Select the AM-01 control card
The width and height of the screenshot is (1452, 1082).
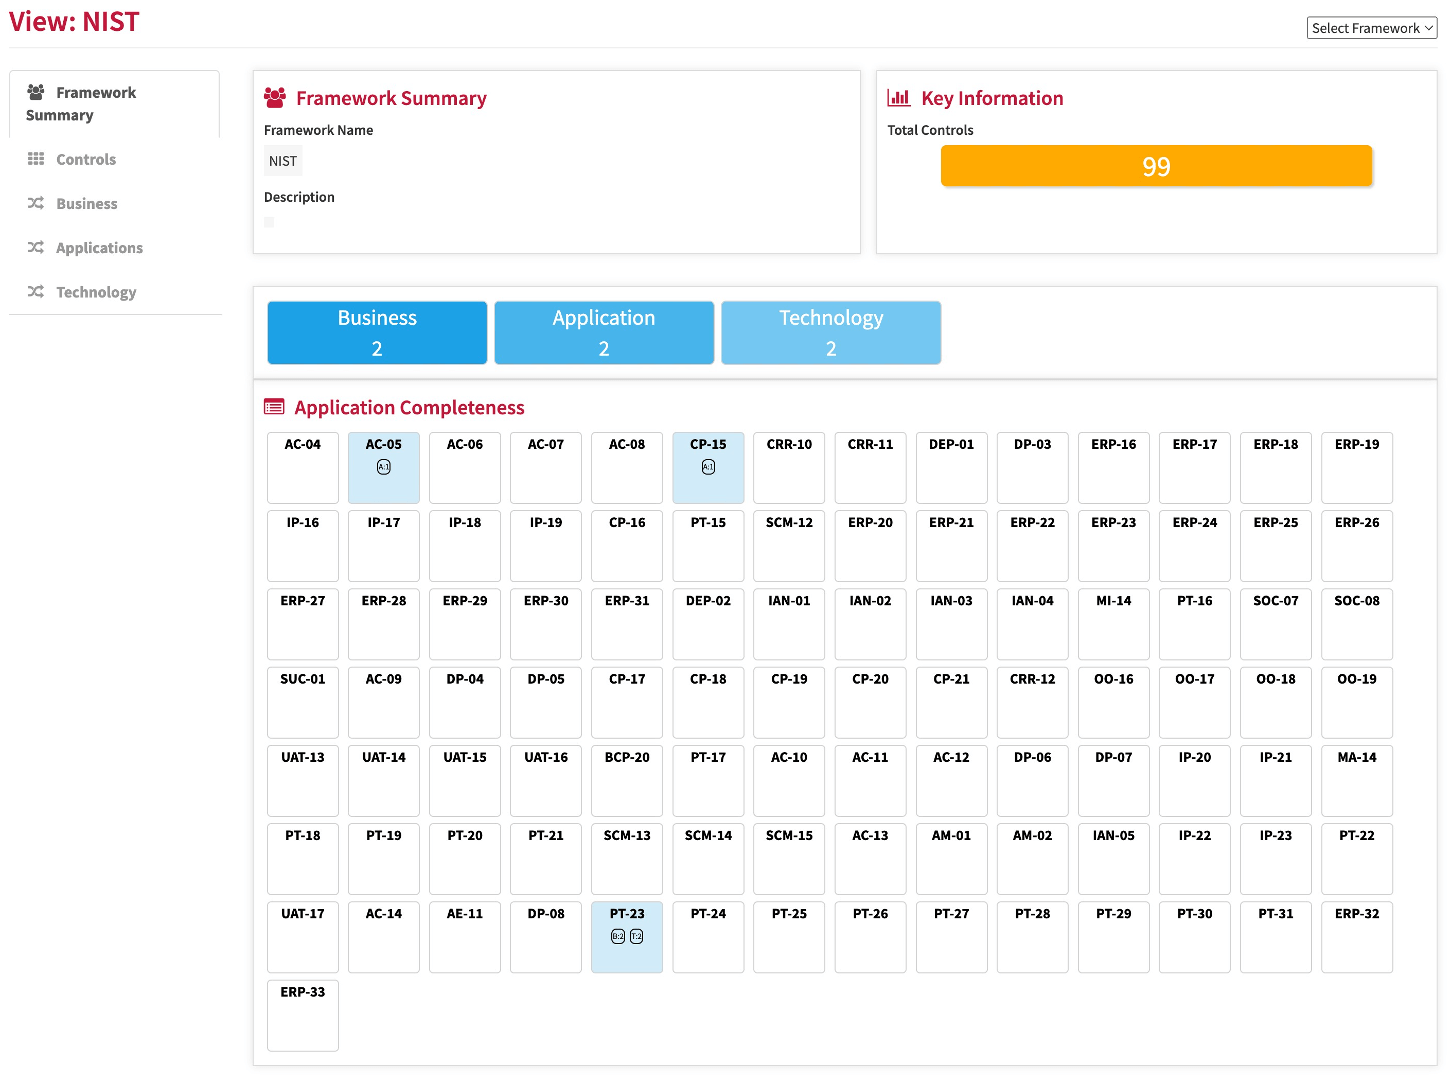(951, 859)
